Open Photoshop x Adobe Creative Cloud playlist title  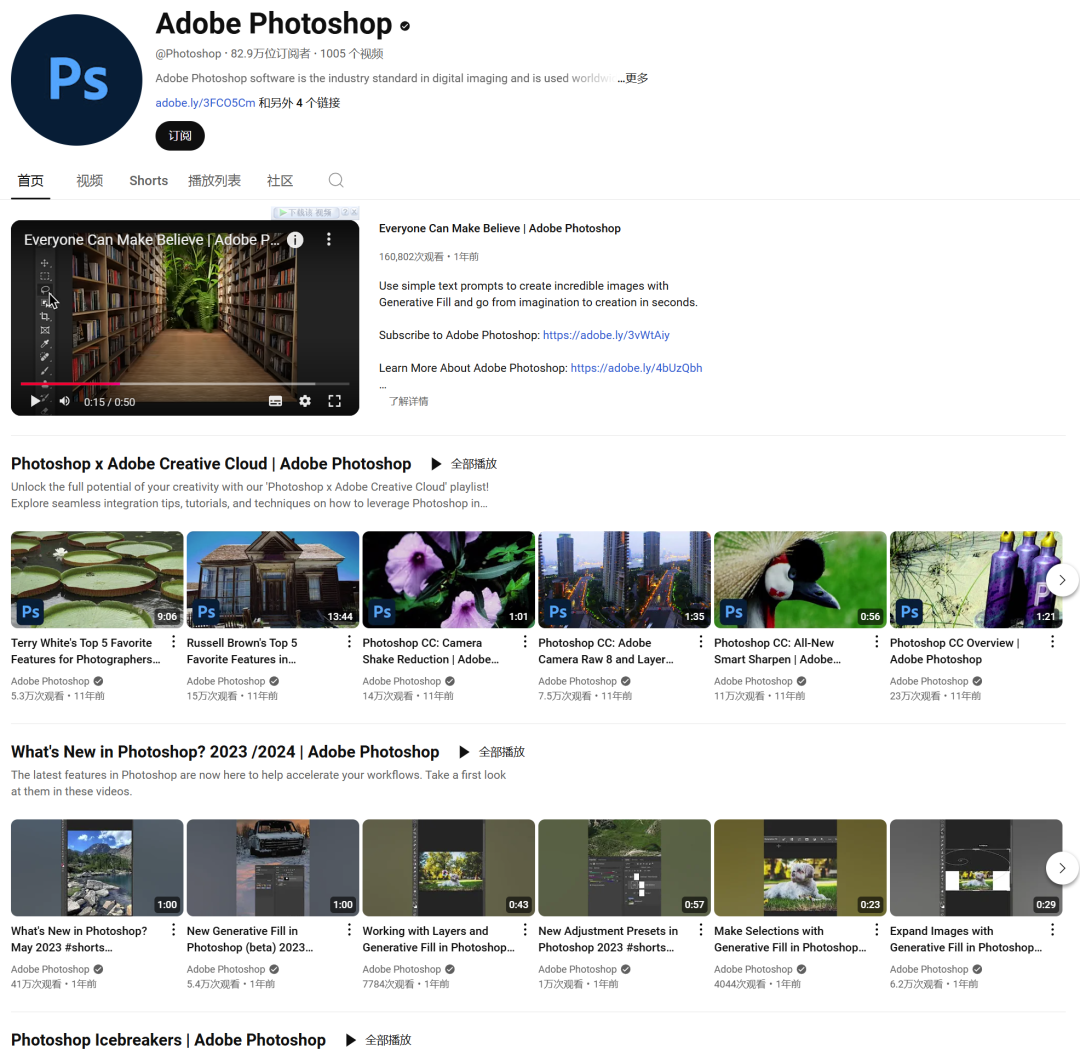coord(211,464)
